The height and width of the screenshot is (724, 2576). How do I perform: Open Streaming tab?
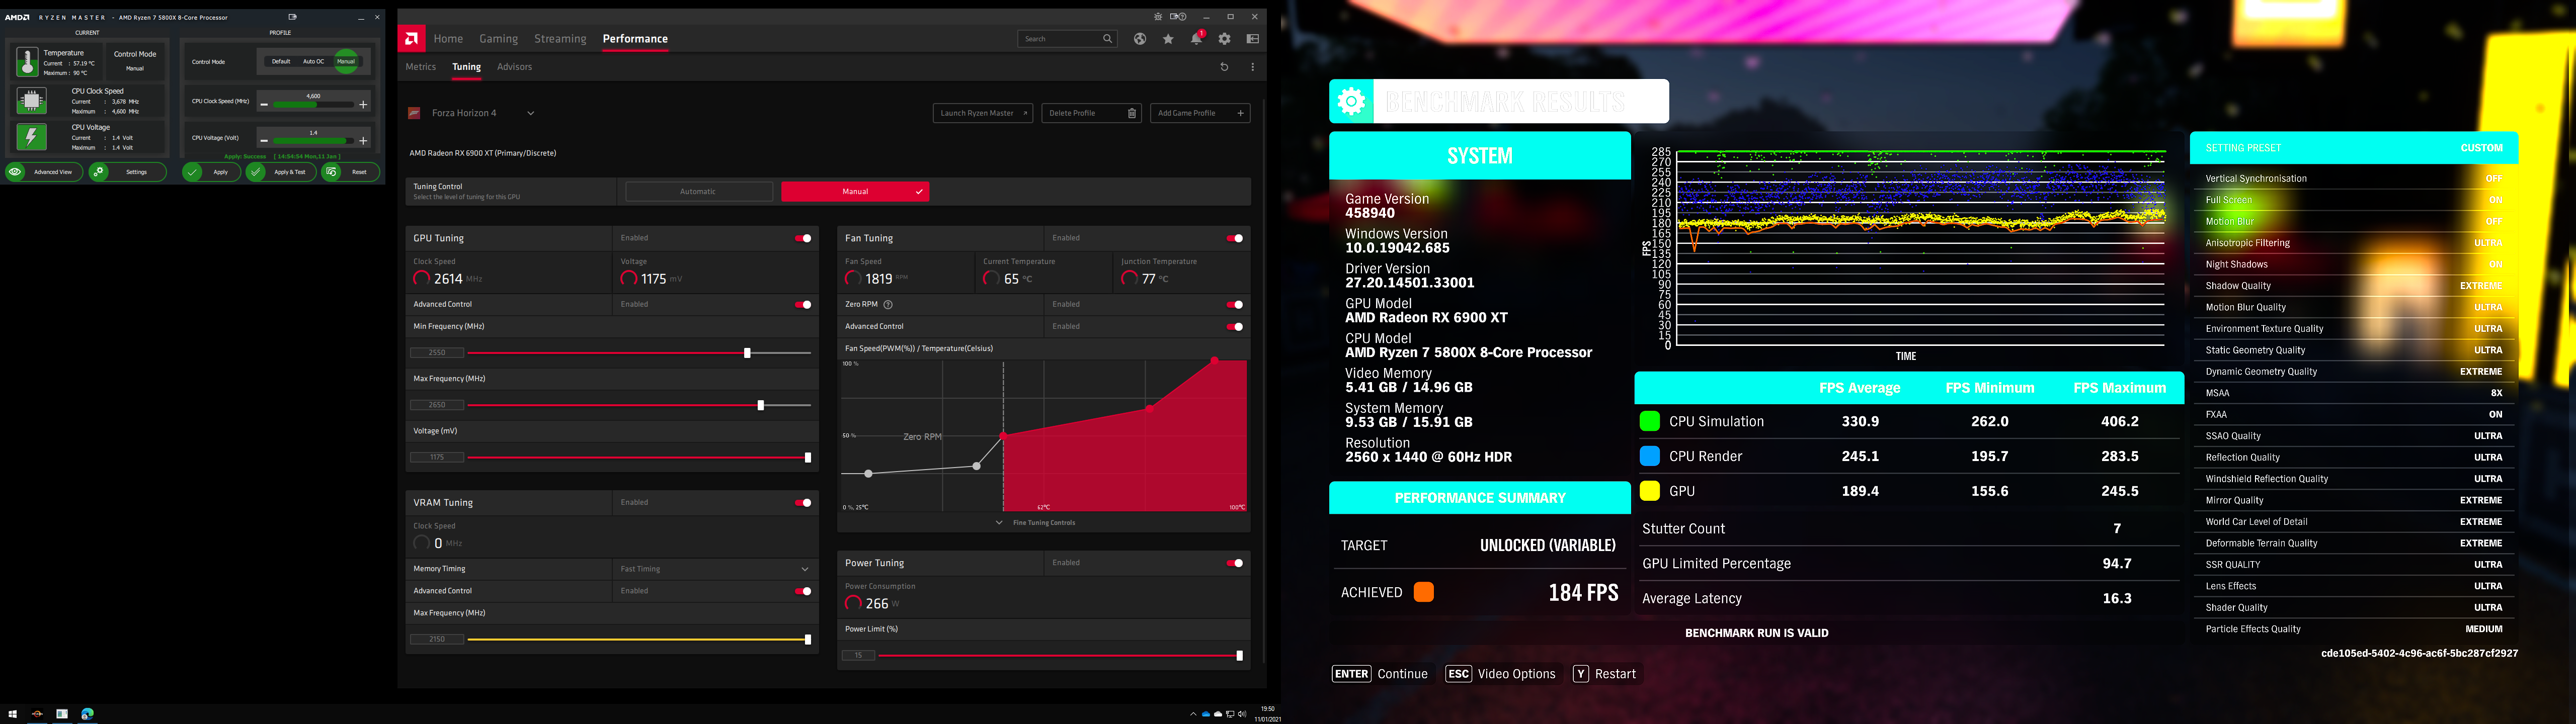pos(560,39)
